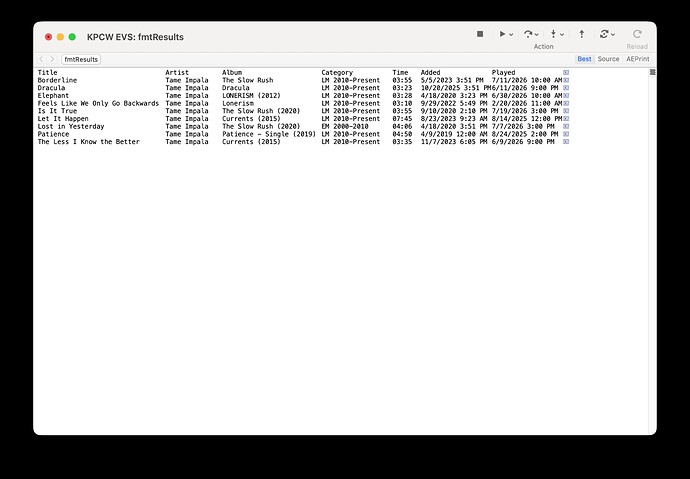Click the time '07:45'
The height and width of the screenshot is (479, 690).
click(x=402, y=119)
